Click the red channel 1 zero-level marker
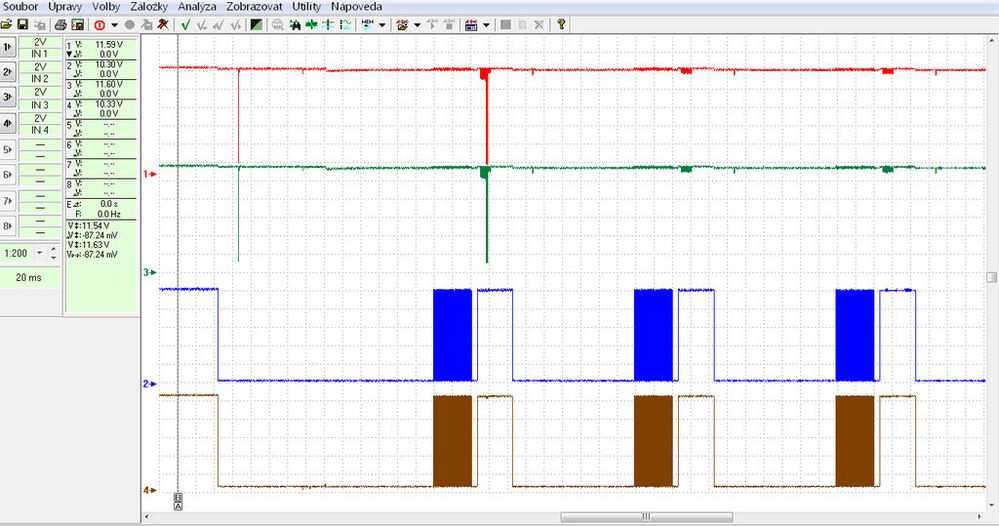 150,174
